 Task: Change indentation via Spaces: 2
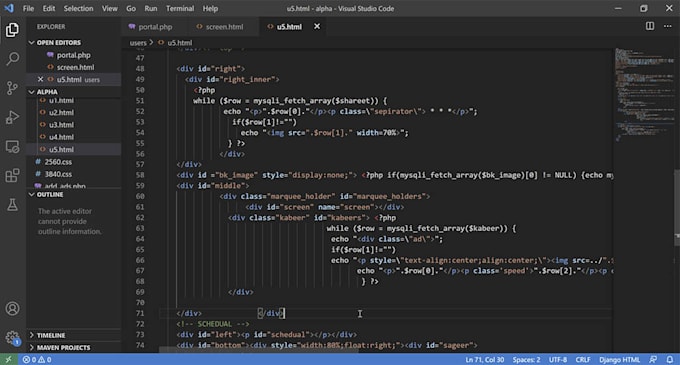[526, 359]
